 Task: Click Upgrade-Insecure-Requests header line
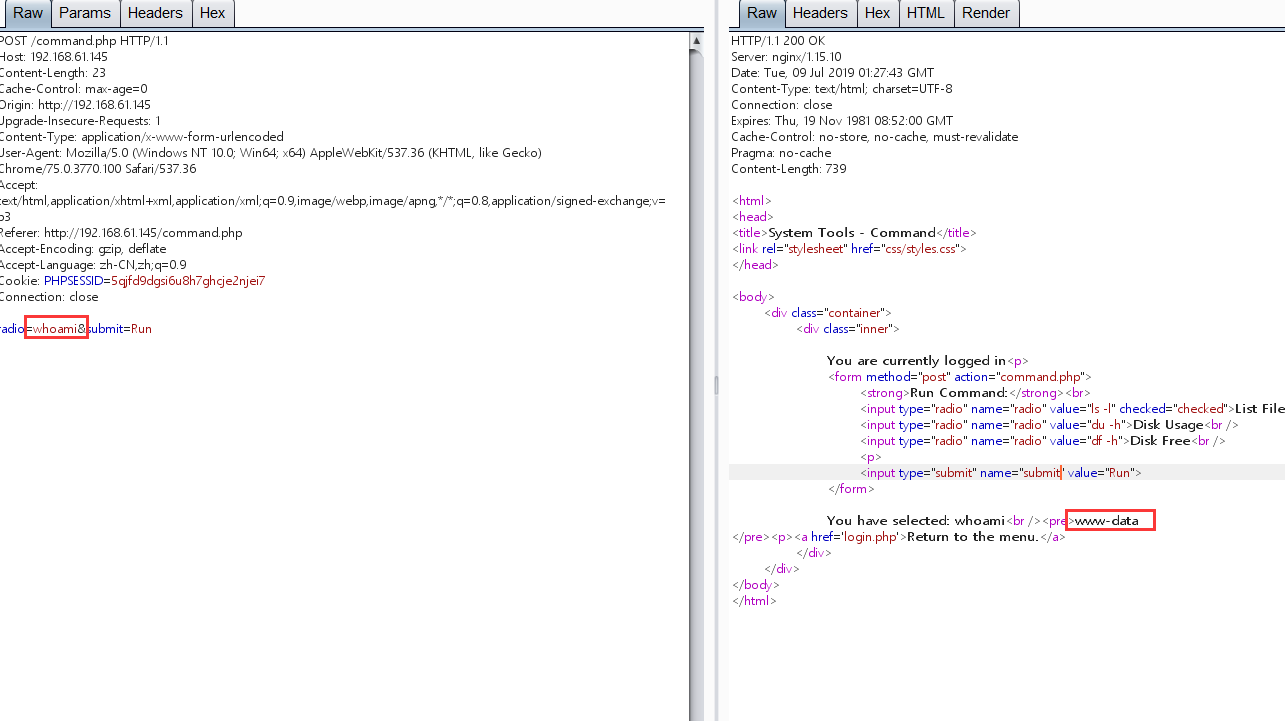click(80, 121)
